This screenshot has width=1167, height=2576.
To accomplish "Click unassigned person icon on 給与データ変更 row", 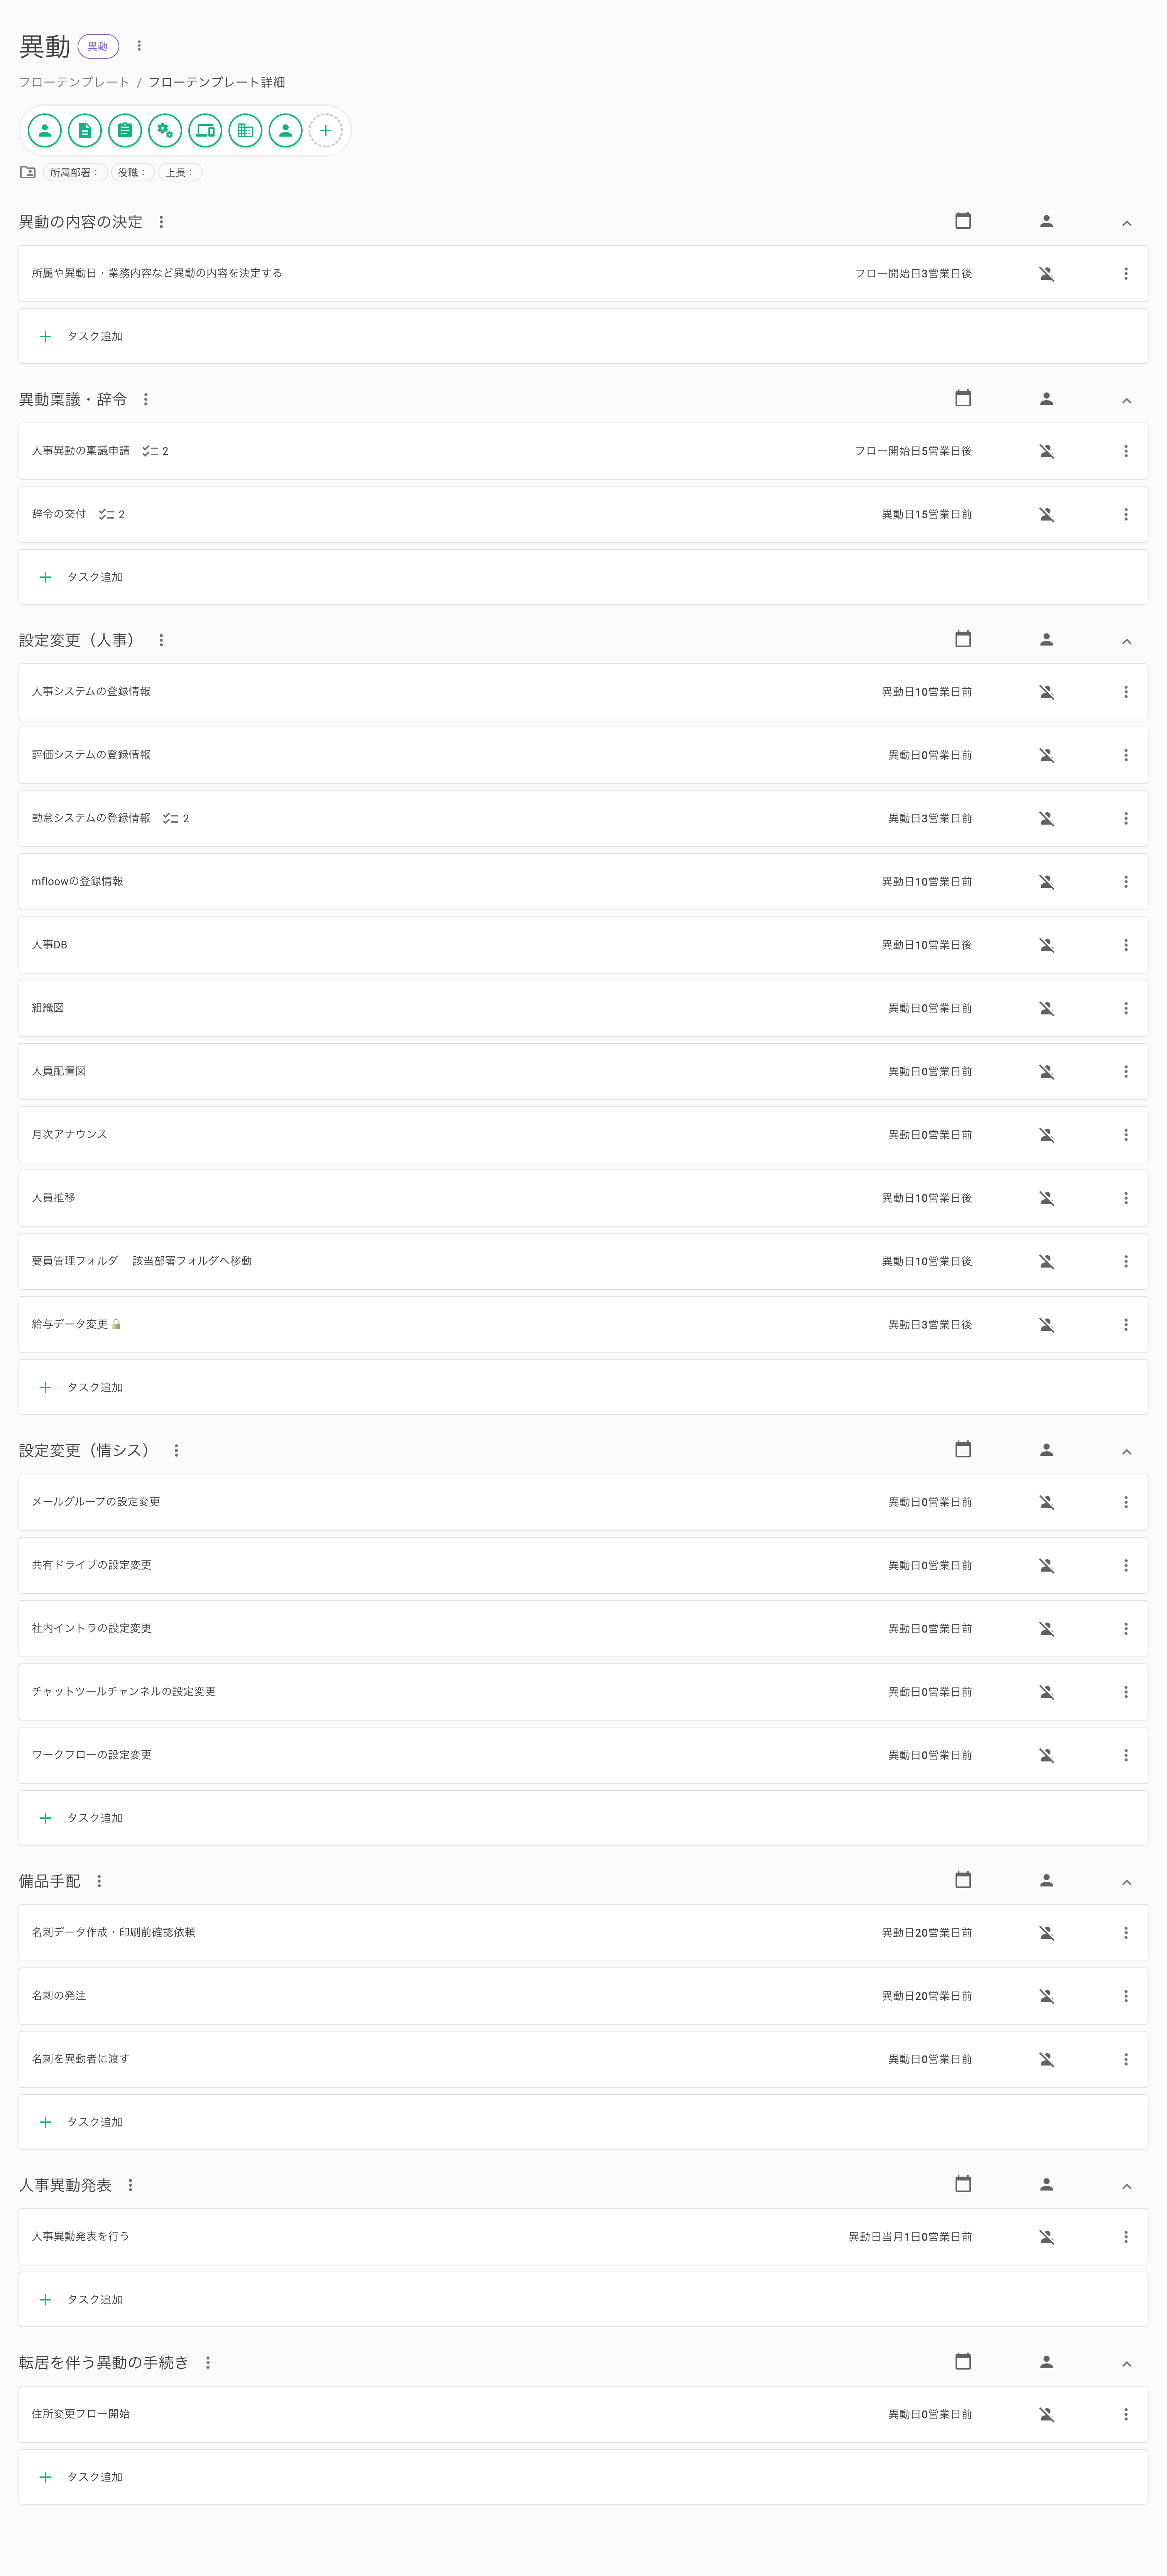I will (x=1046, y=1325).
